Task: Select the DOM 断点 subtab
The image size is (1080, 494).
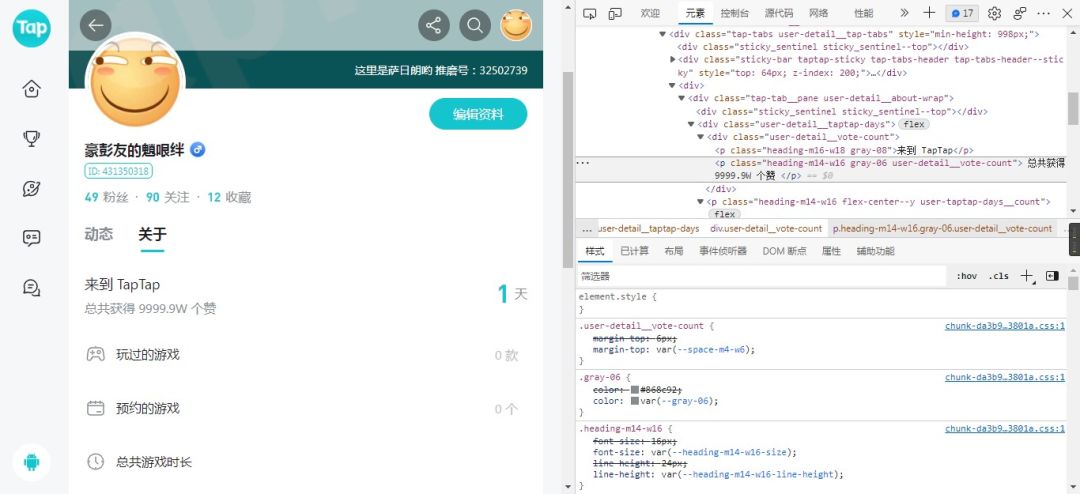Action: (x=784, y=251)
